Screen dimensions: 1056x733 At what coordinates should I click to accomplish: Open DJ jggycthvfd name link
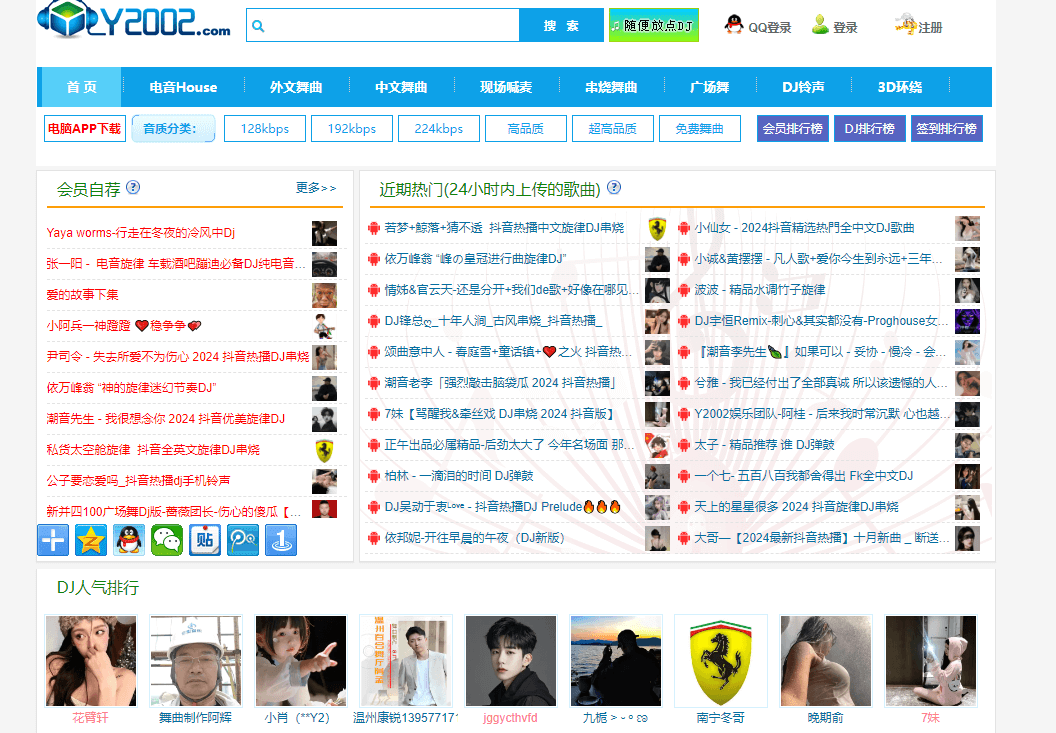point(510,718)
